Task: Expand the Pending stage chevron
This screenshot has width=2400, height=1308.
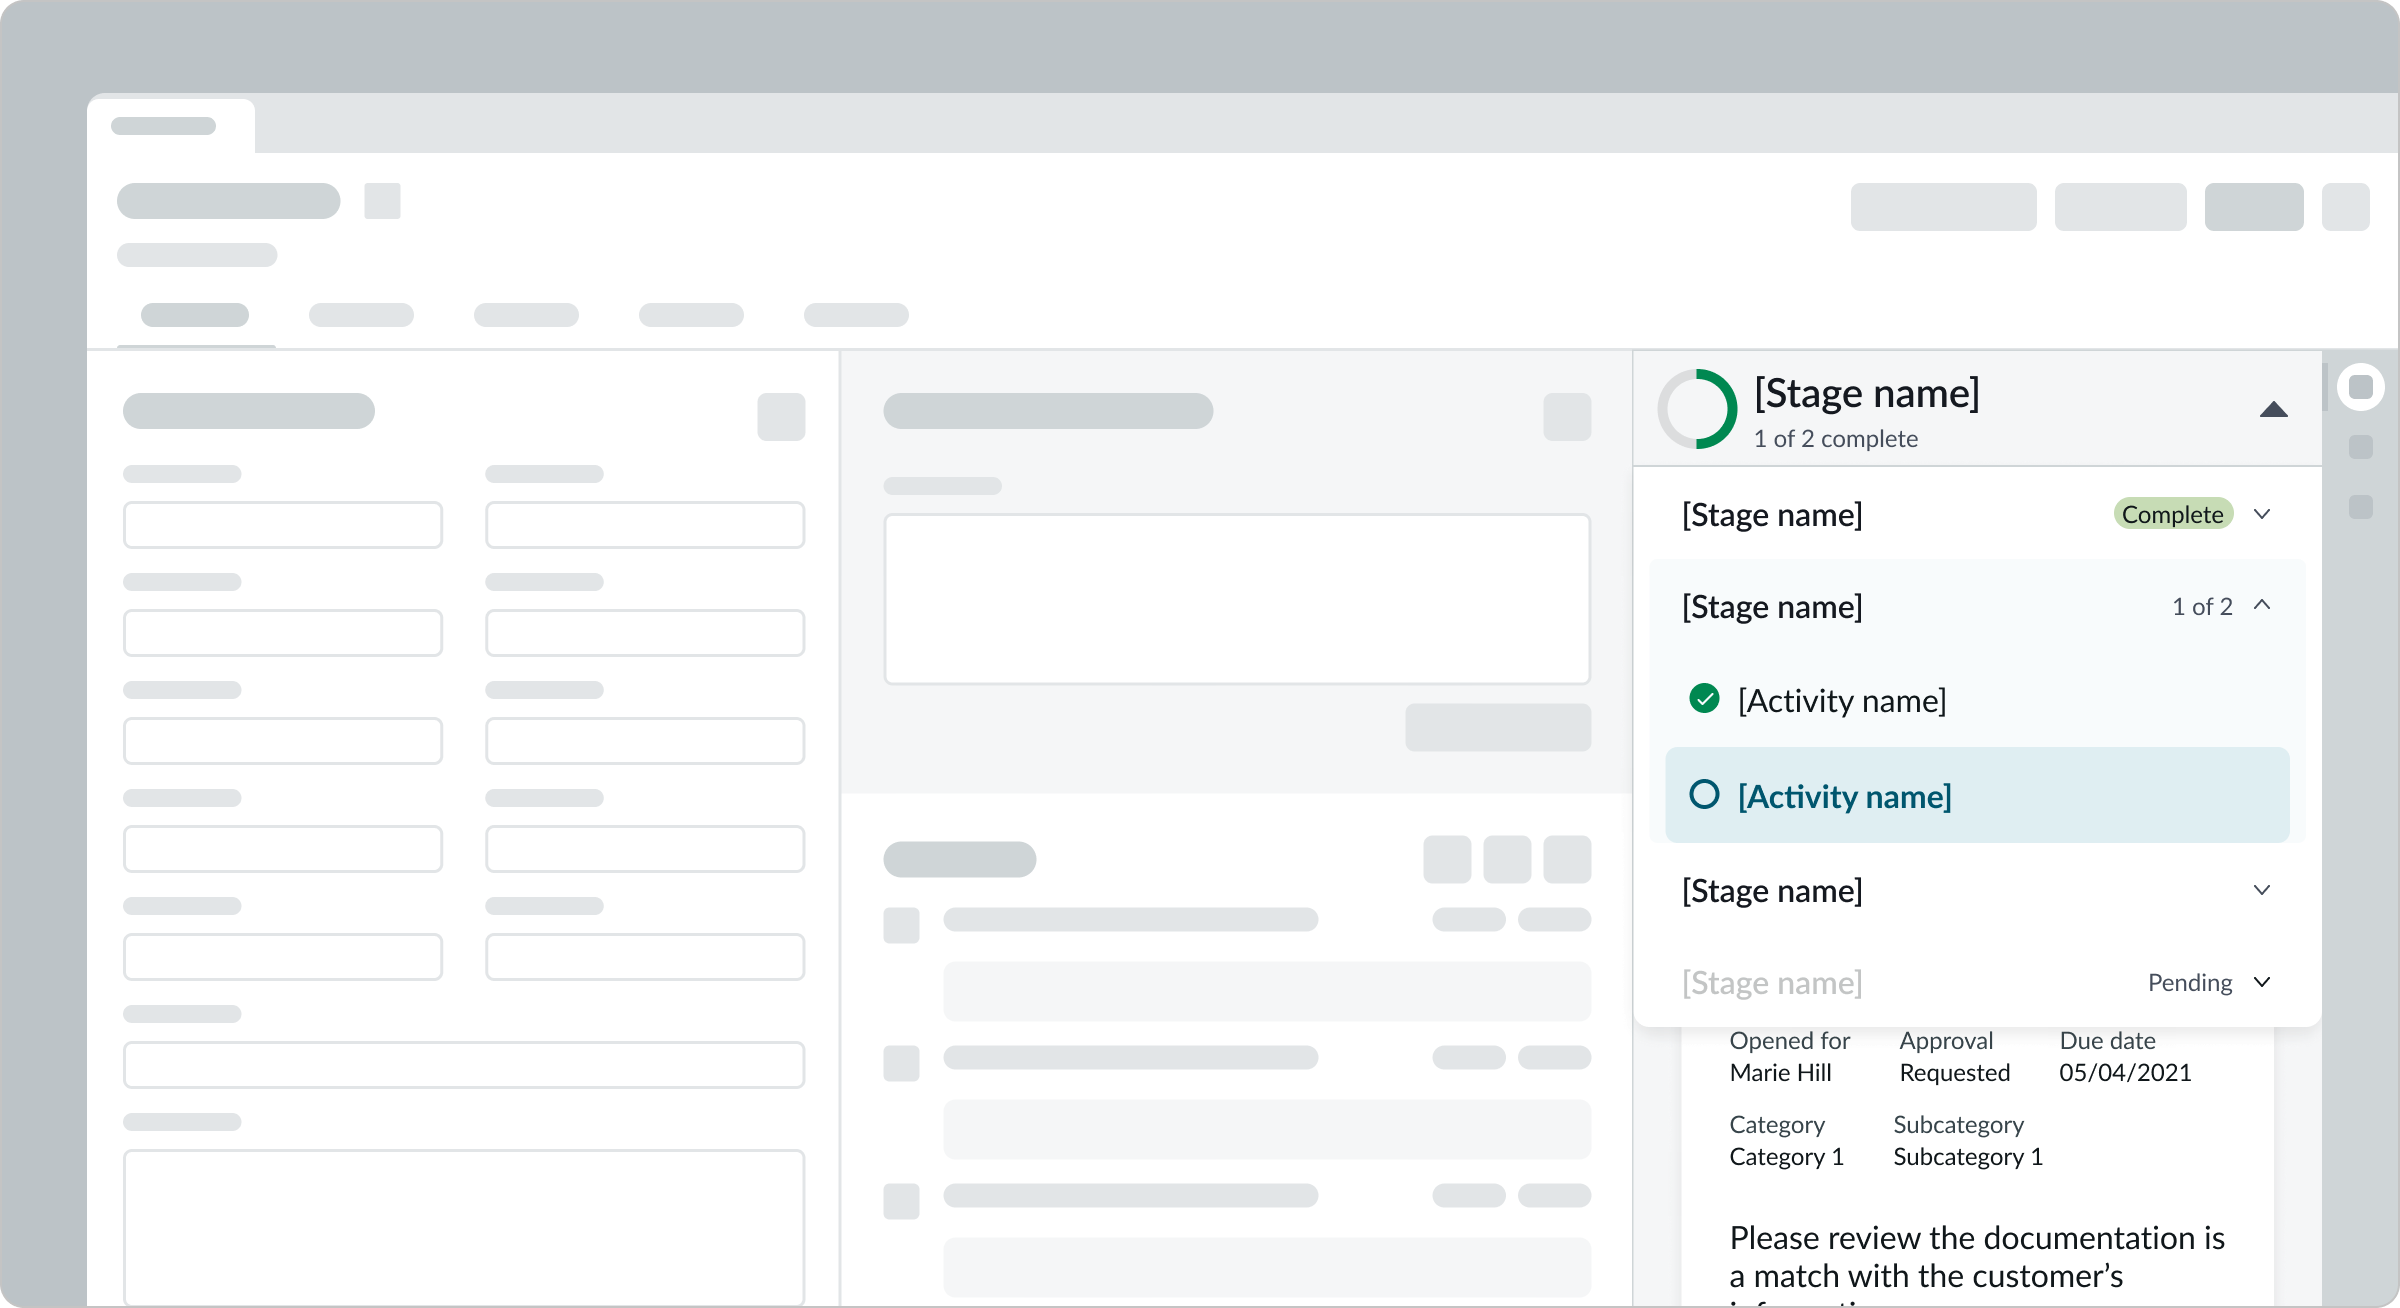Action: 2262,982
